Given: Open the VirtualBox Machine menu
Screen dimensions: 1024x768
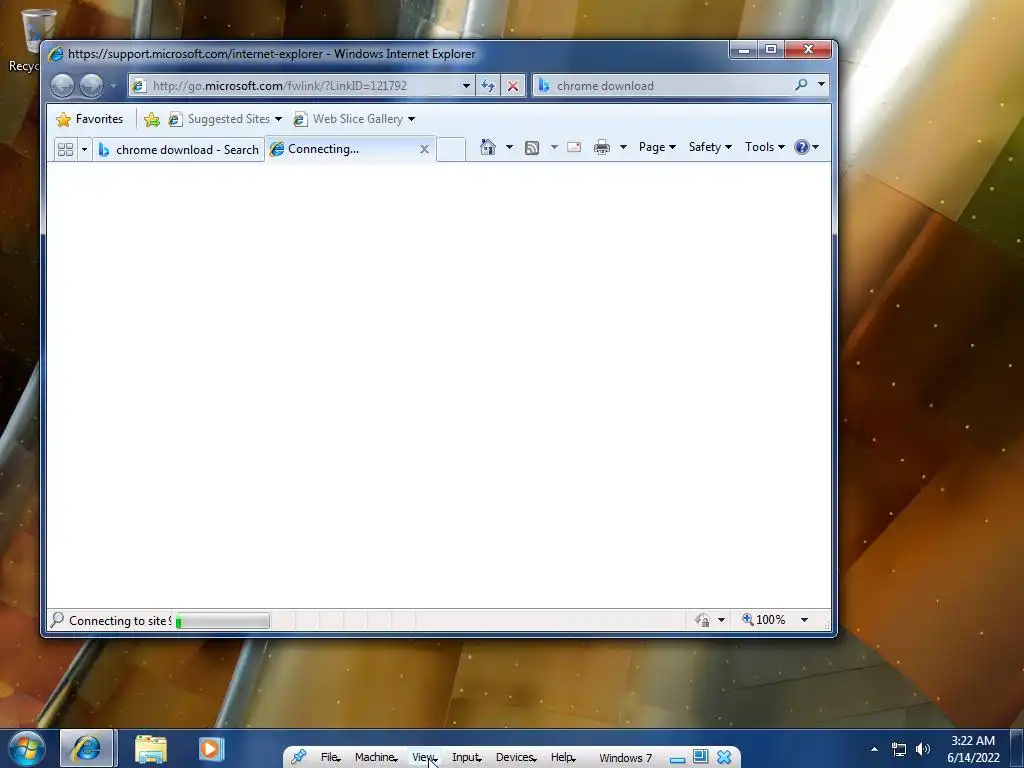Looking at the screenshot, I should coord(376,757).
